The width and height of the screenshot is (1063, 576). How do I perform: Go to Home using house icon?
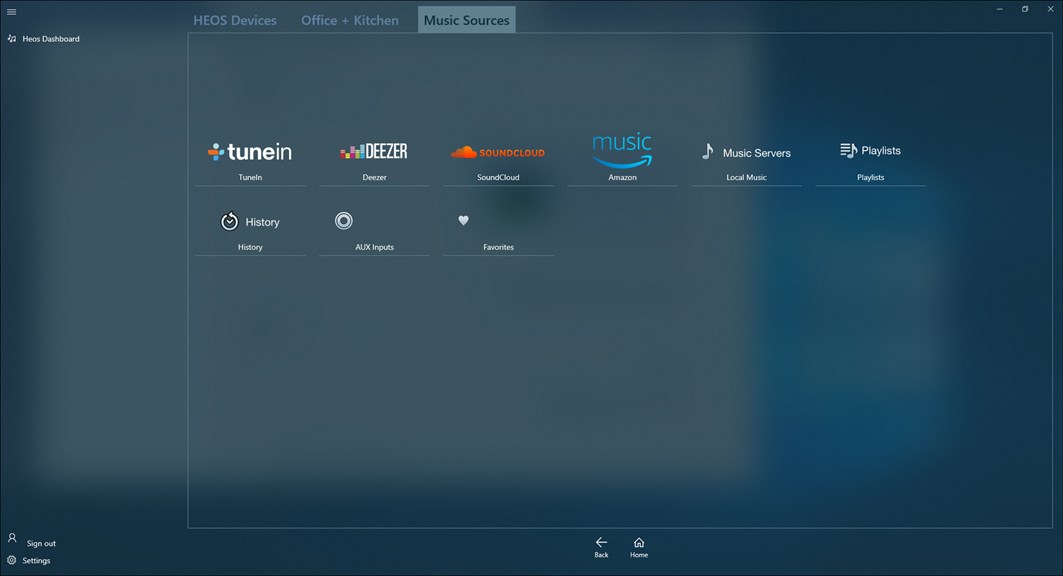pos(639,542)
